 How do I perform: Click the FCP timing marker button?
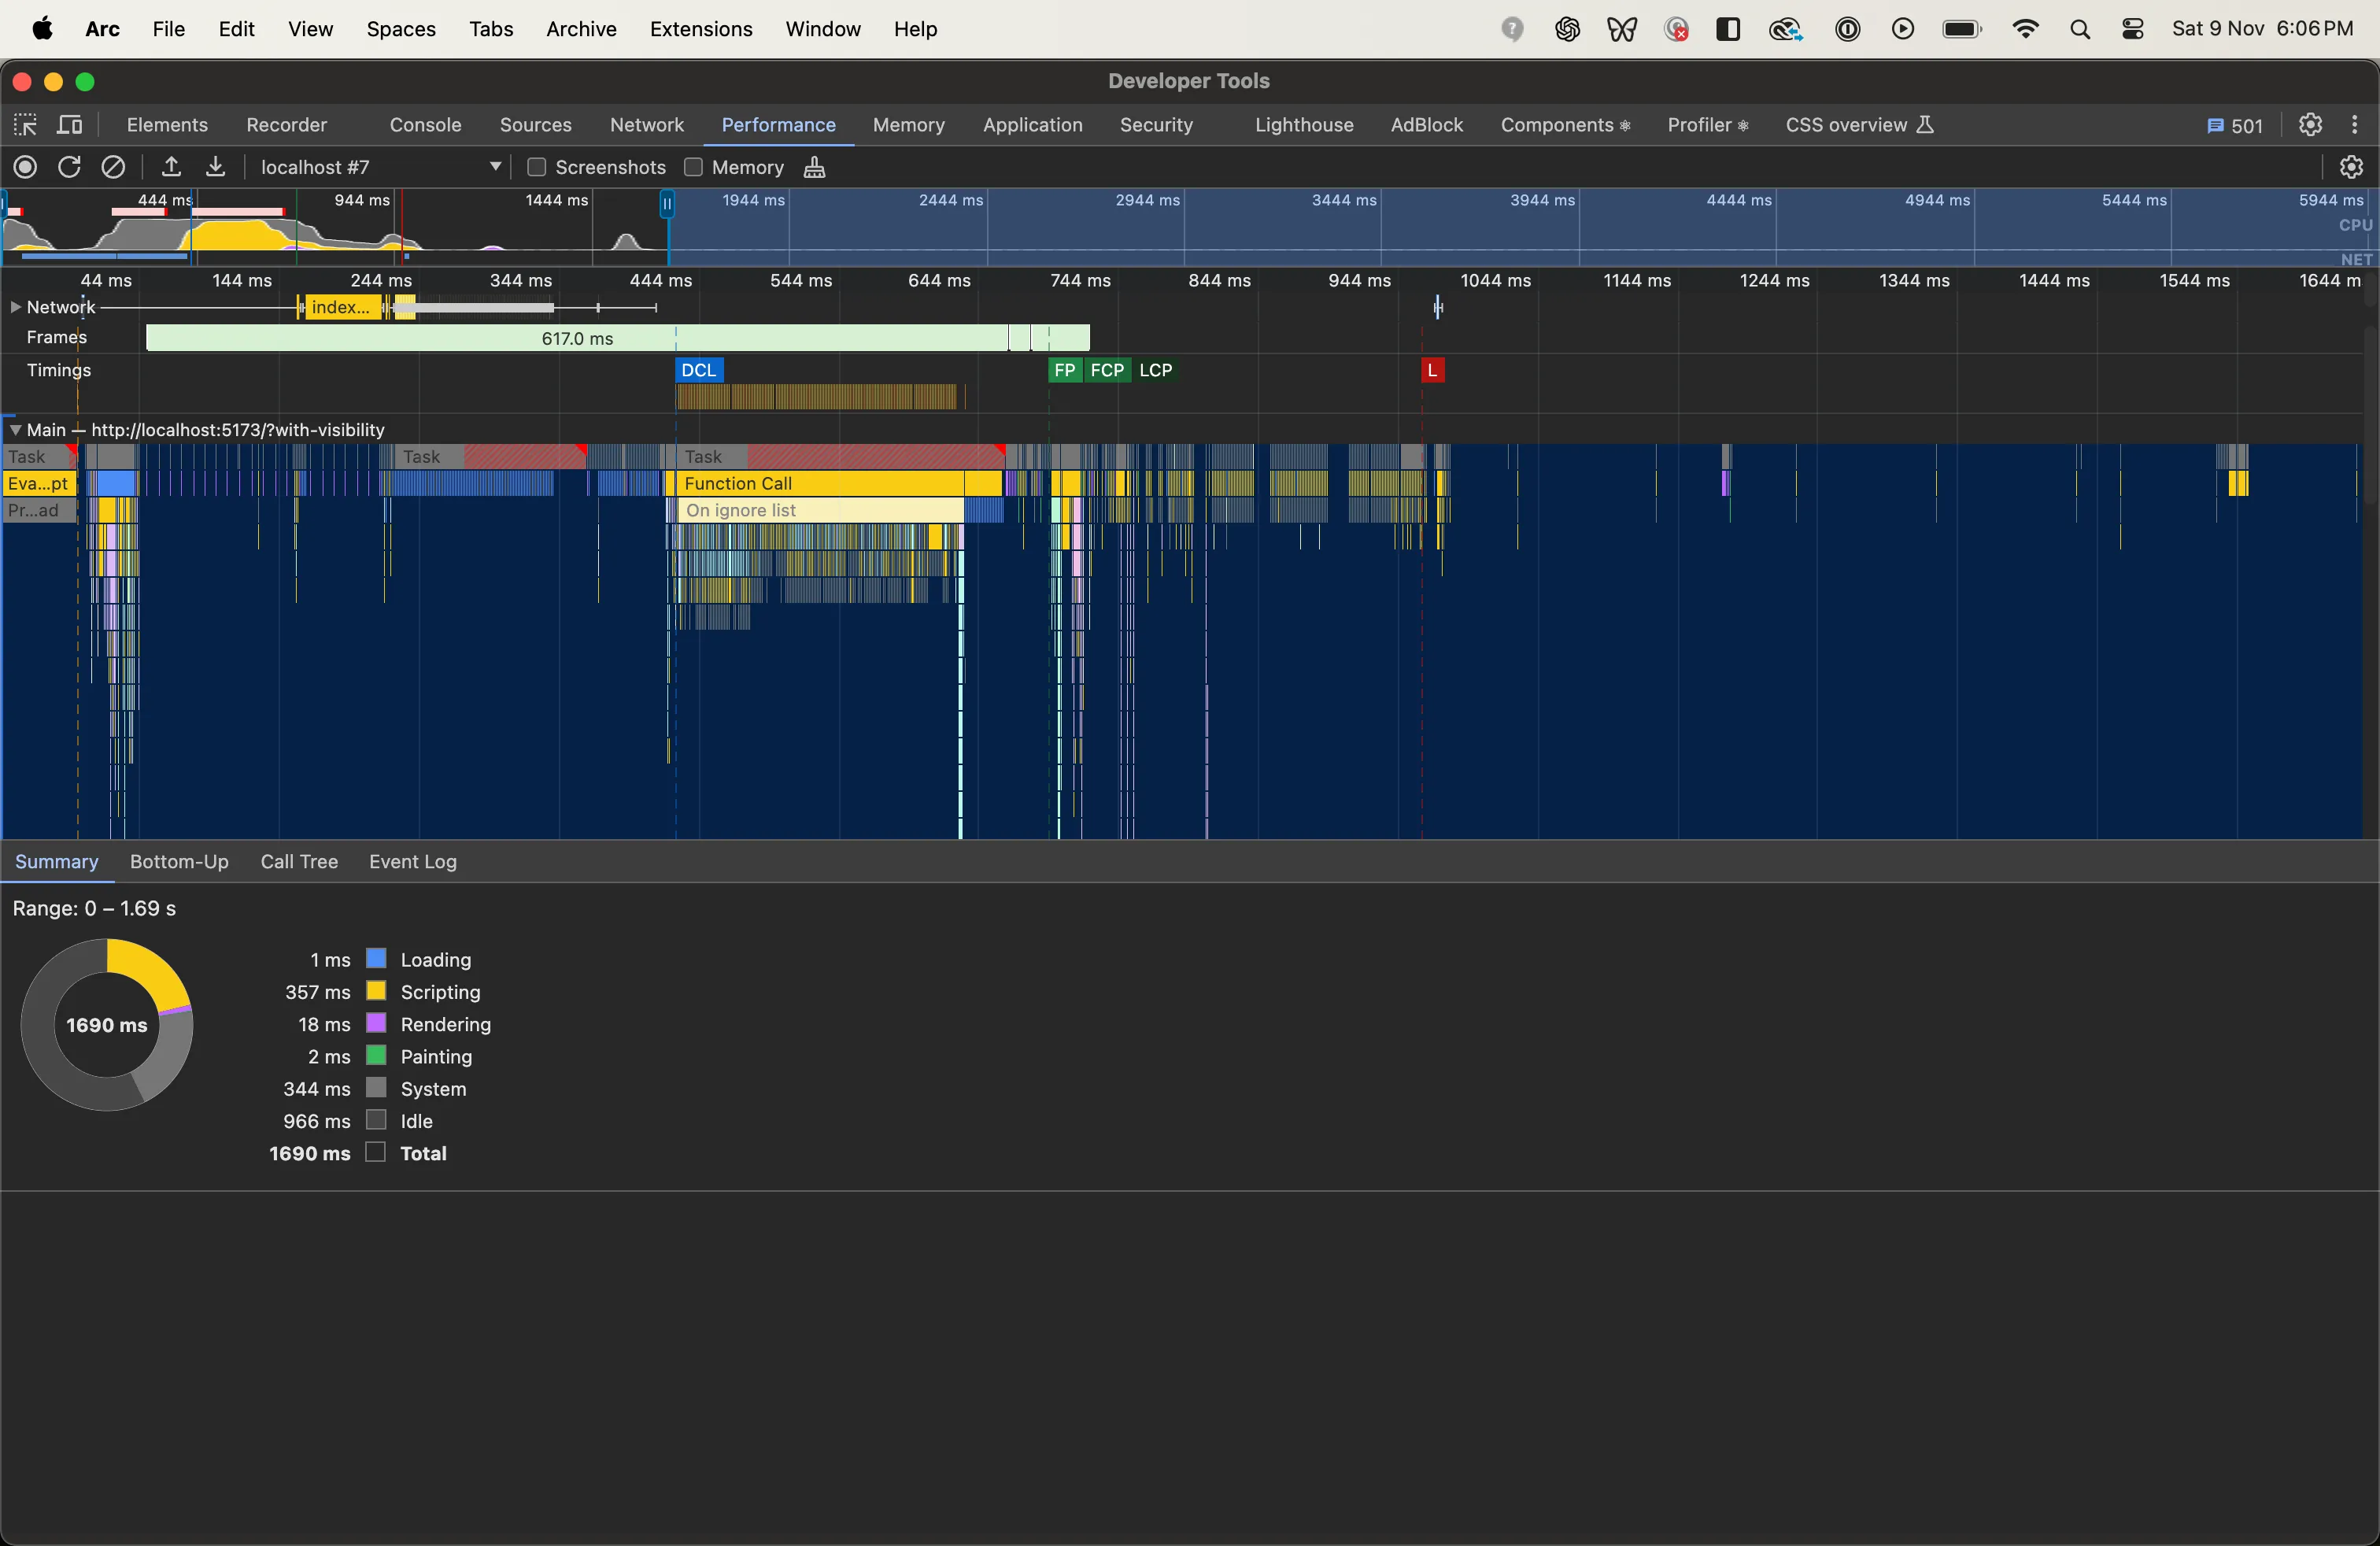click(1107, 370)
